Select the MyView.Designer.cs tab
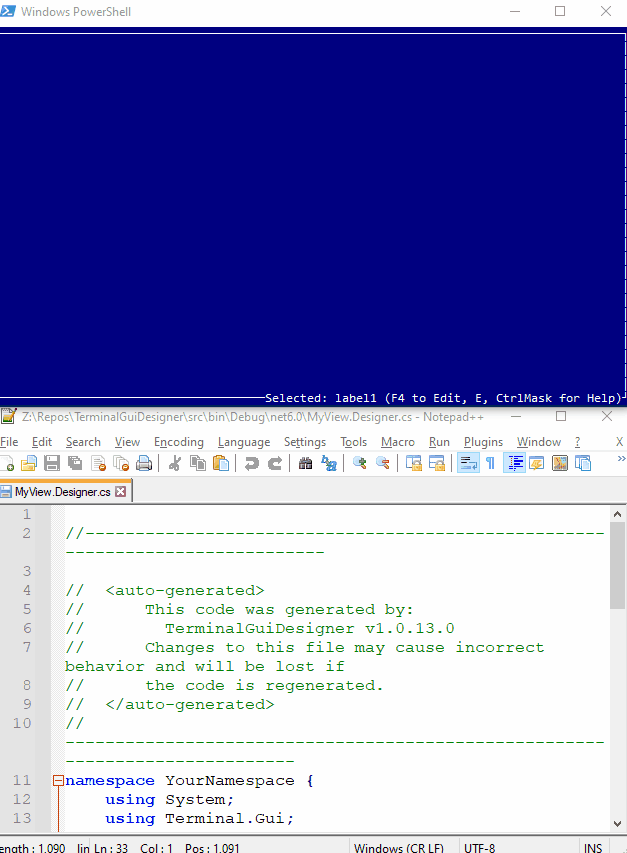The width and height of the screenshot is (627, 853). pos(62,492)
